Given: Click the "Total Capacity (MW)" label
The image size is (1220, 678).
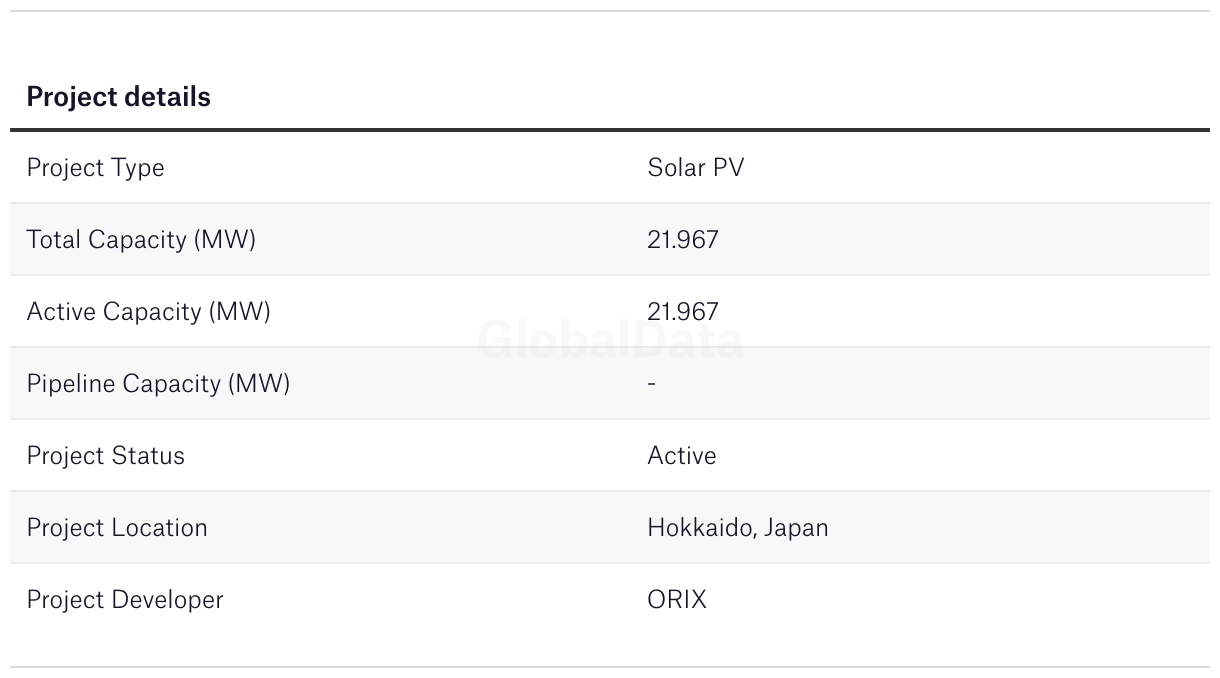Looking at the screenshot, I should 141,240.
